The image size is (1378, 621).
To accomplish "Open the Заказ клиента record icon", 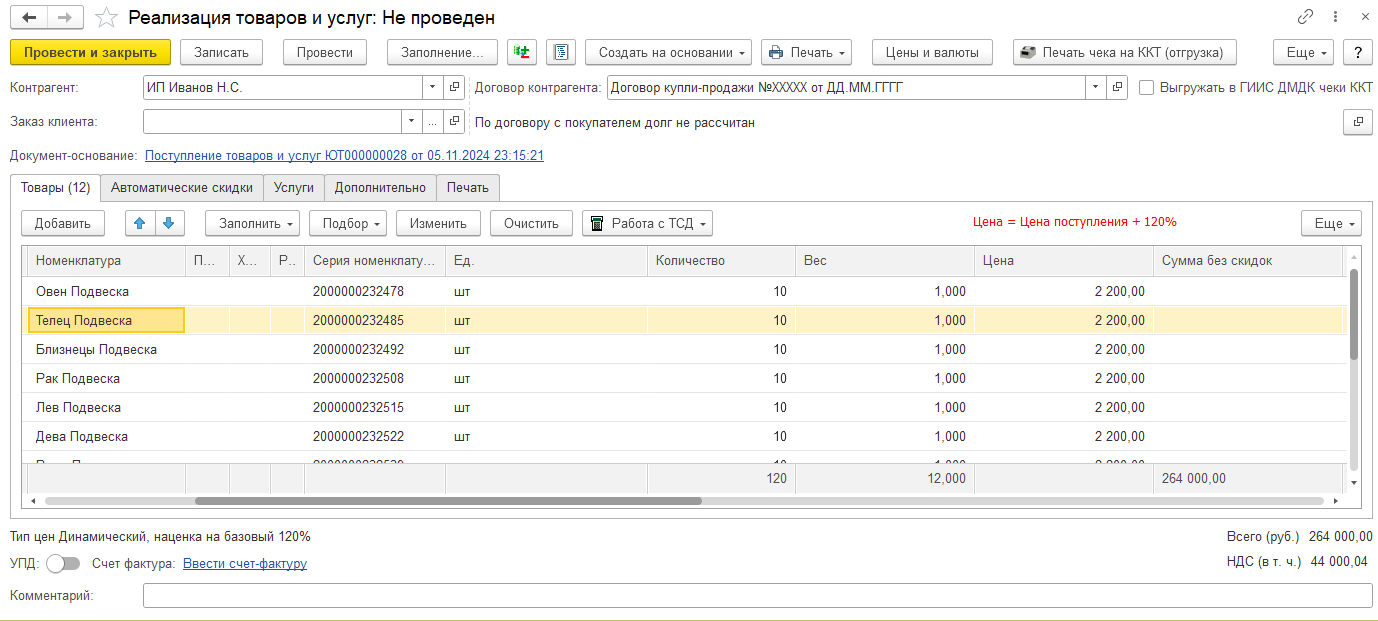I will coord(454,122).
